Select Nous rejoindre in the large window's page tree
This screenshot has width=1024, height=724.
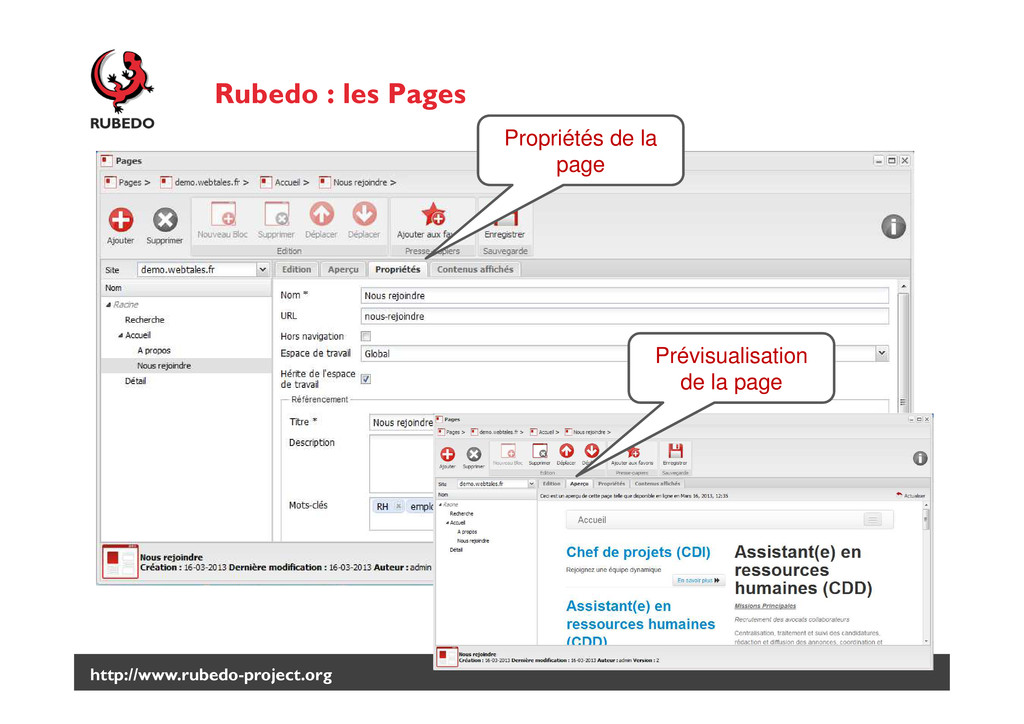click(x=164, y=366)
